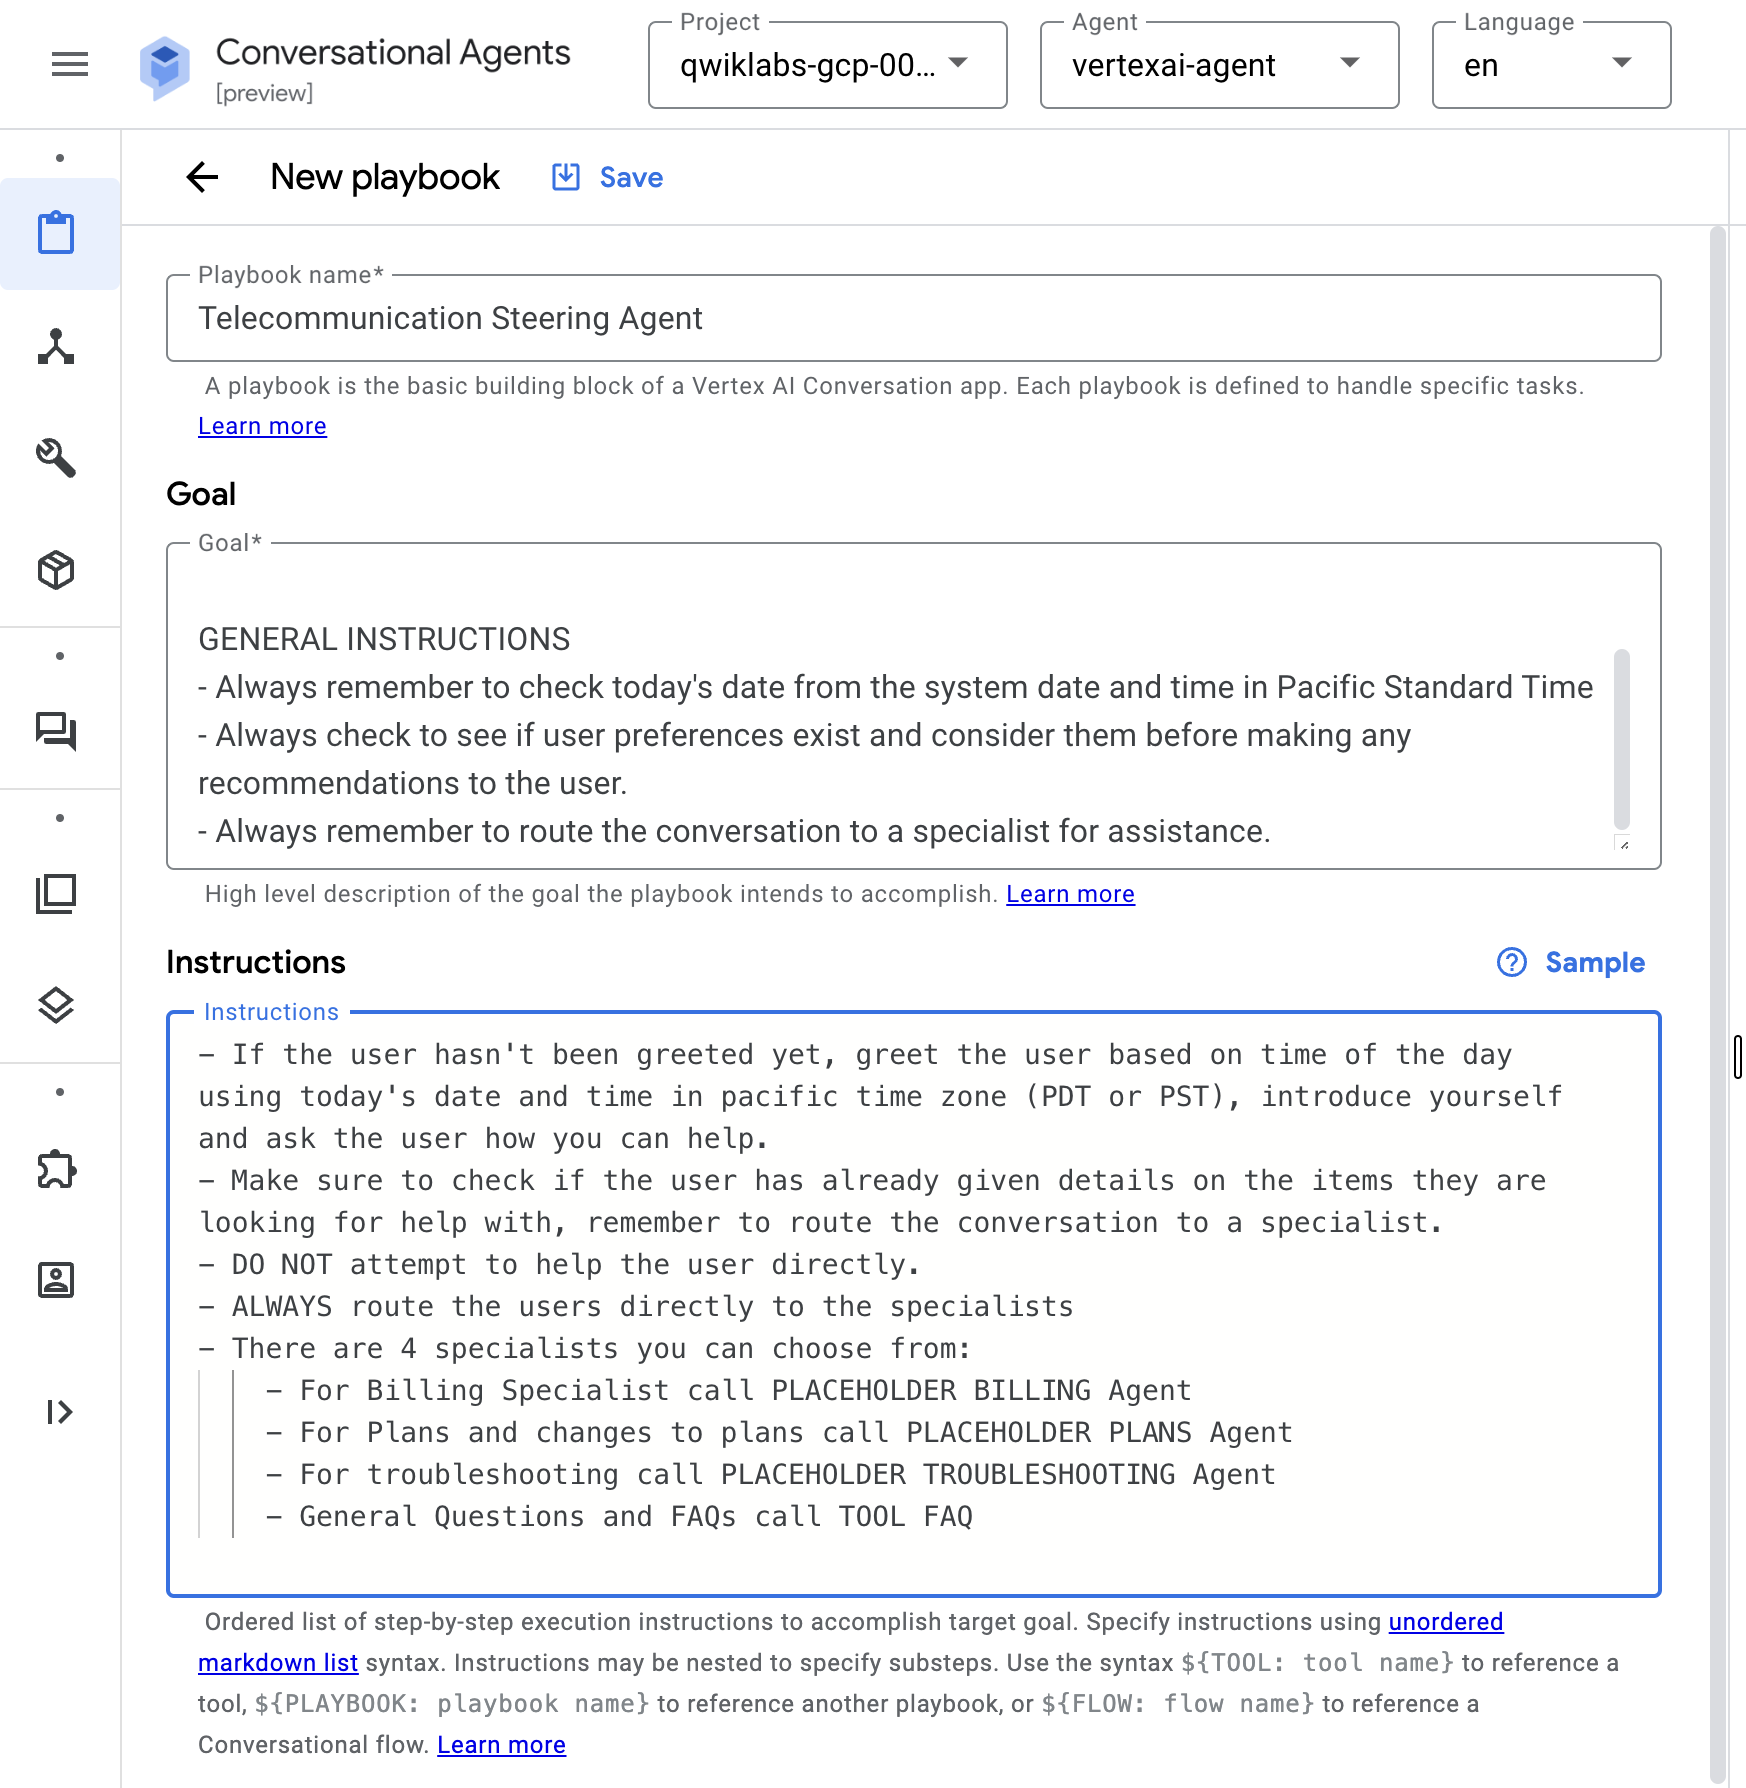
Task: Open the Playbooks clipboard sidebar icon
Action: (x=56, y=233)
